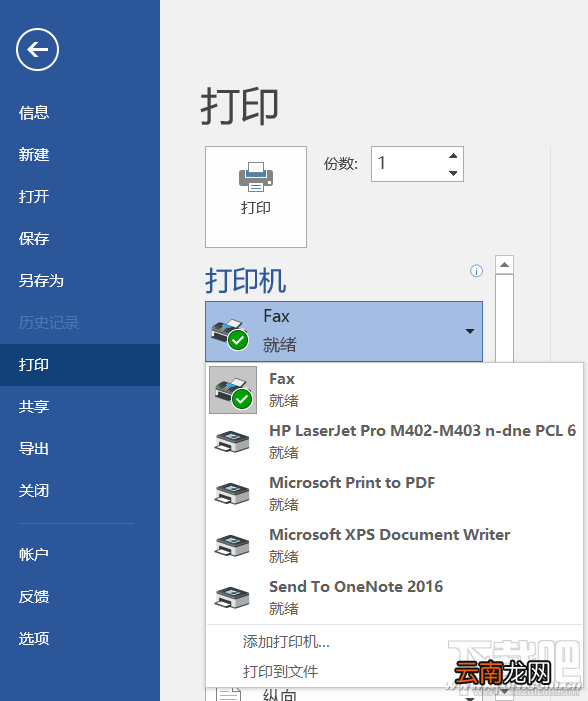Open 导出 in the sidebar

tap(34, 448)
